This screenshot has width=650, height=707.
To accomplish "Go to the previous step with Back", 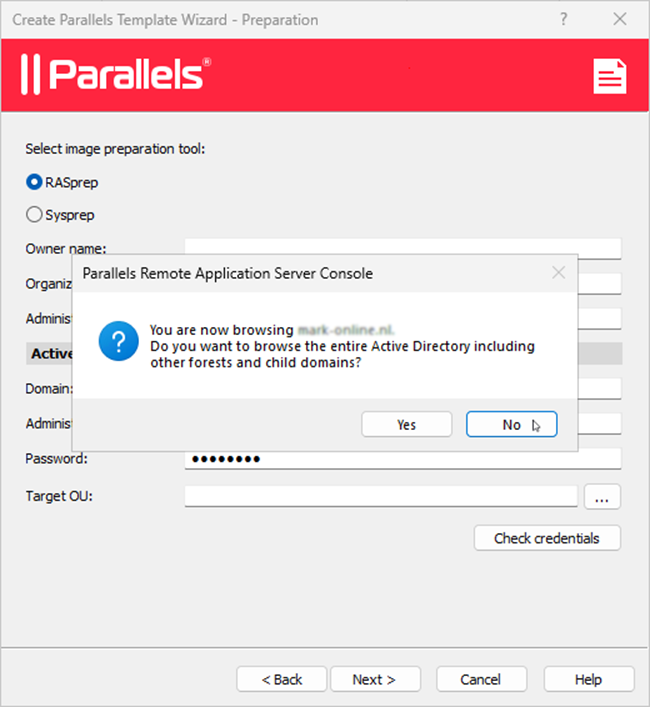I will tap(282, 679).
